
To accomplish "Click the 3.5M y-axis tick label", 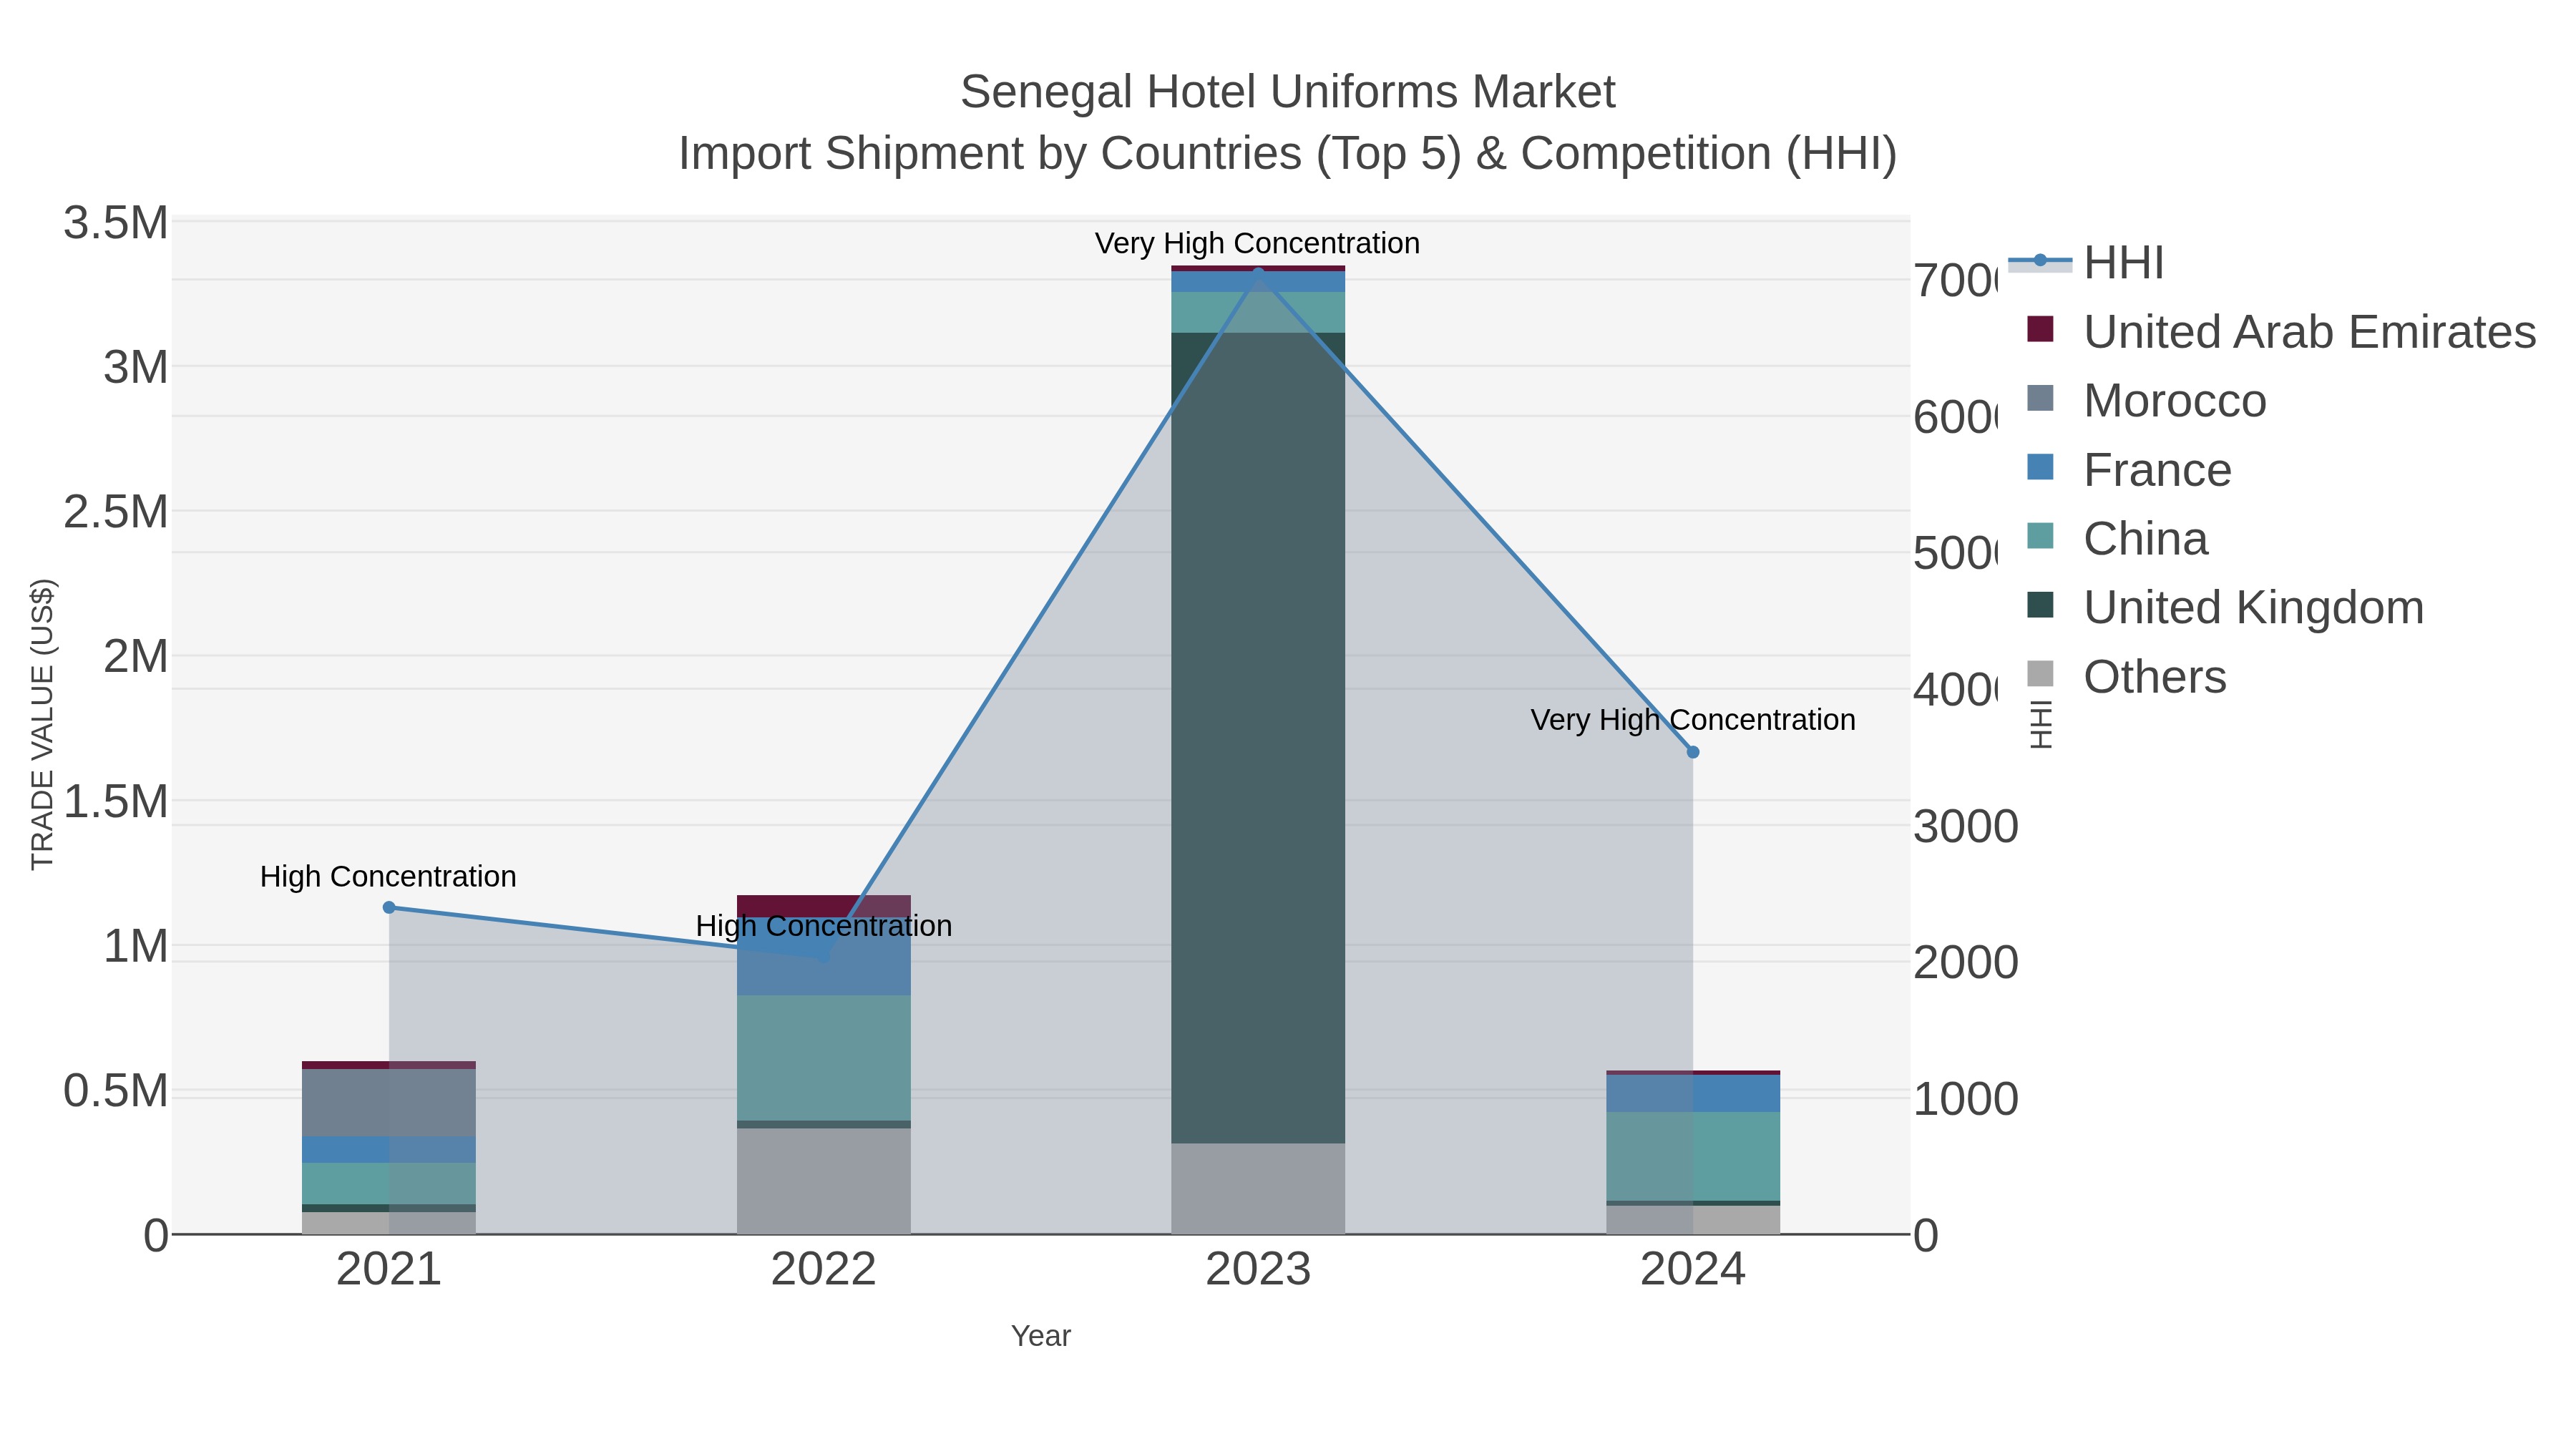I will coord(116,222).
